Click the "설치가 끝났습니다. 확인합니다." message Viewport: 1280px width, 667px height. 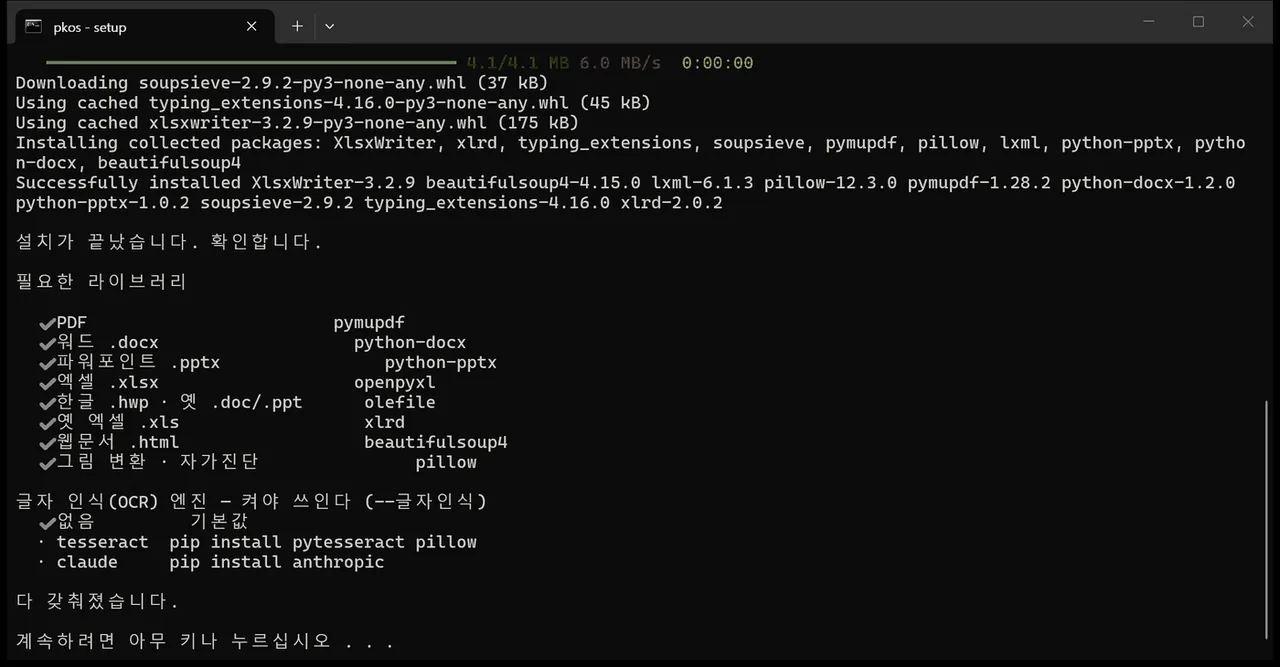169,242
